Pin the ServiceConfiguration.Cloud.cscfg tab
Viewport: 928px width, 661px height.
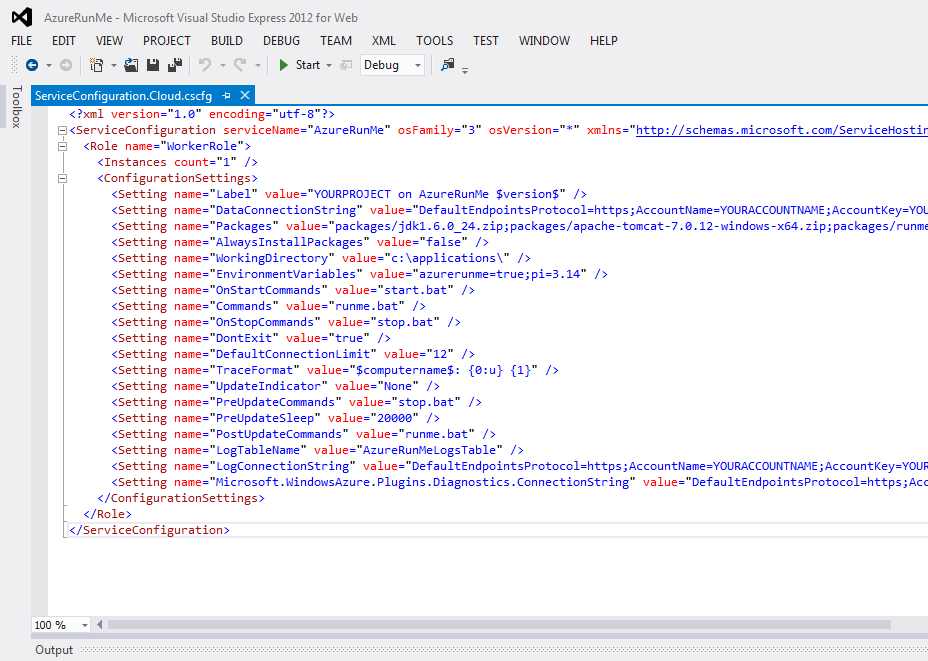(226, 95)
